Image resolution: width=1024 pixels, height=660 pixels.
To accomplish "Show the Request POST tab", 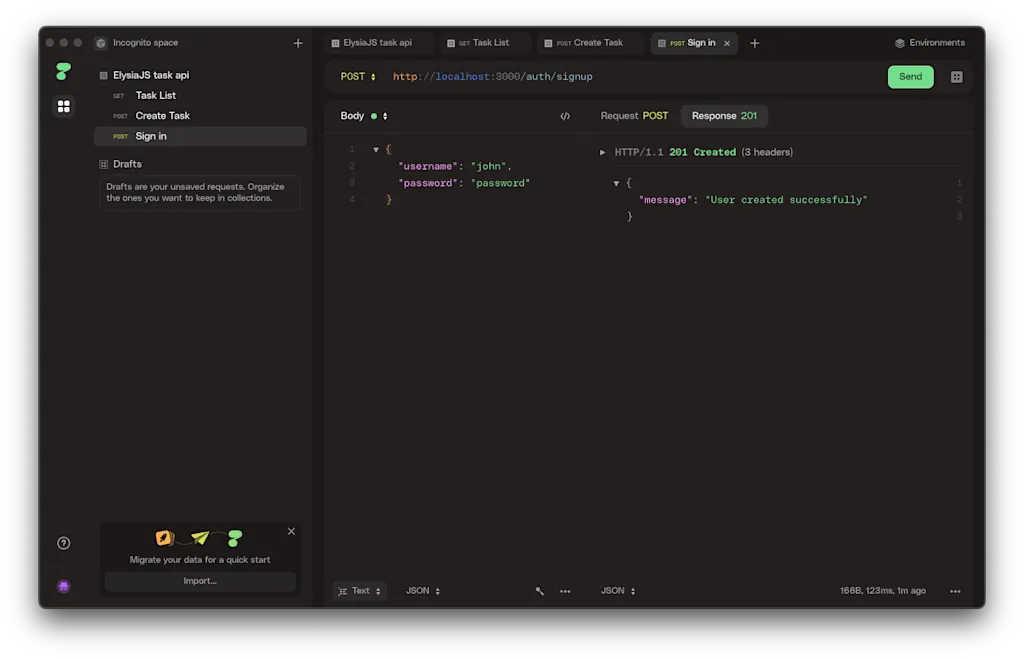I will (x=634, y=116).
